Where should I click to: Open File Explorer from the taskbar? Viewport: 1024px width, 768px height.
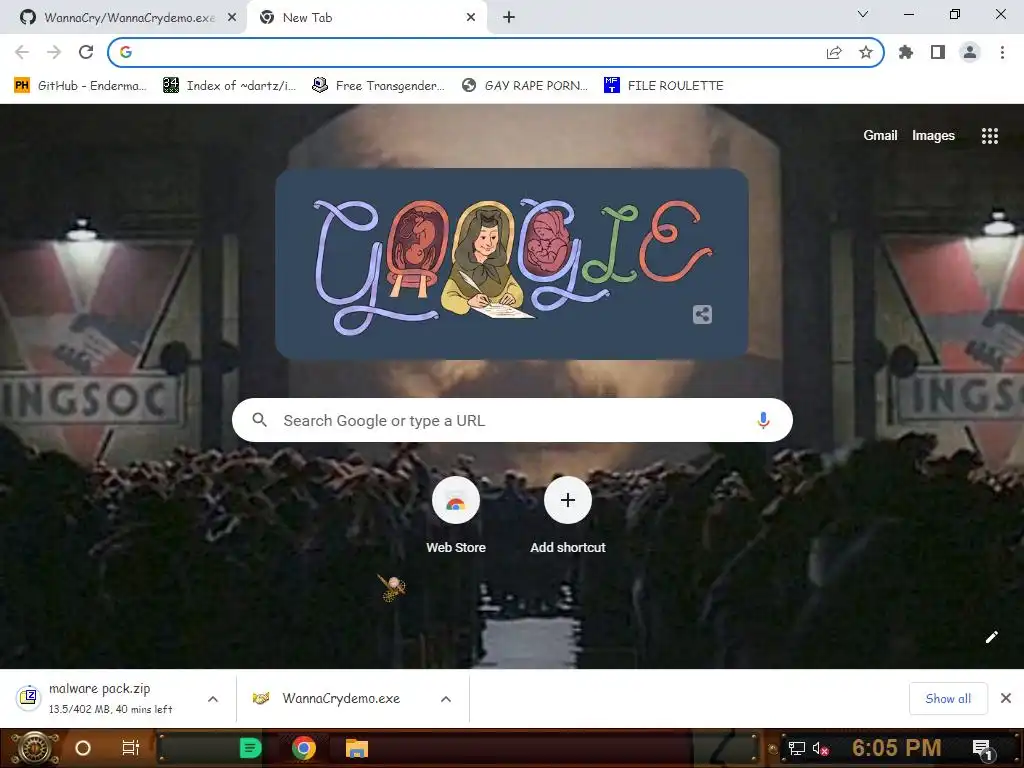click(x=357, y=748)
